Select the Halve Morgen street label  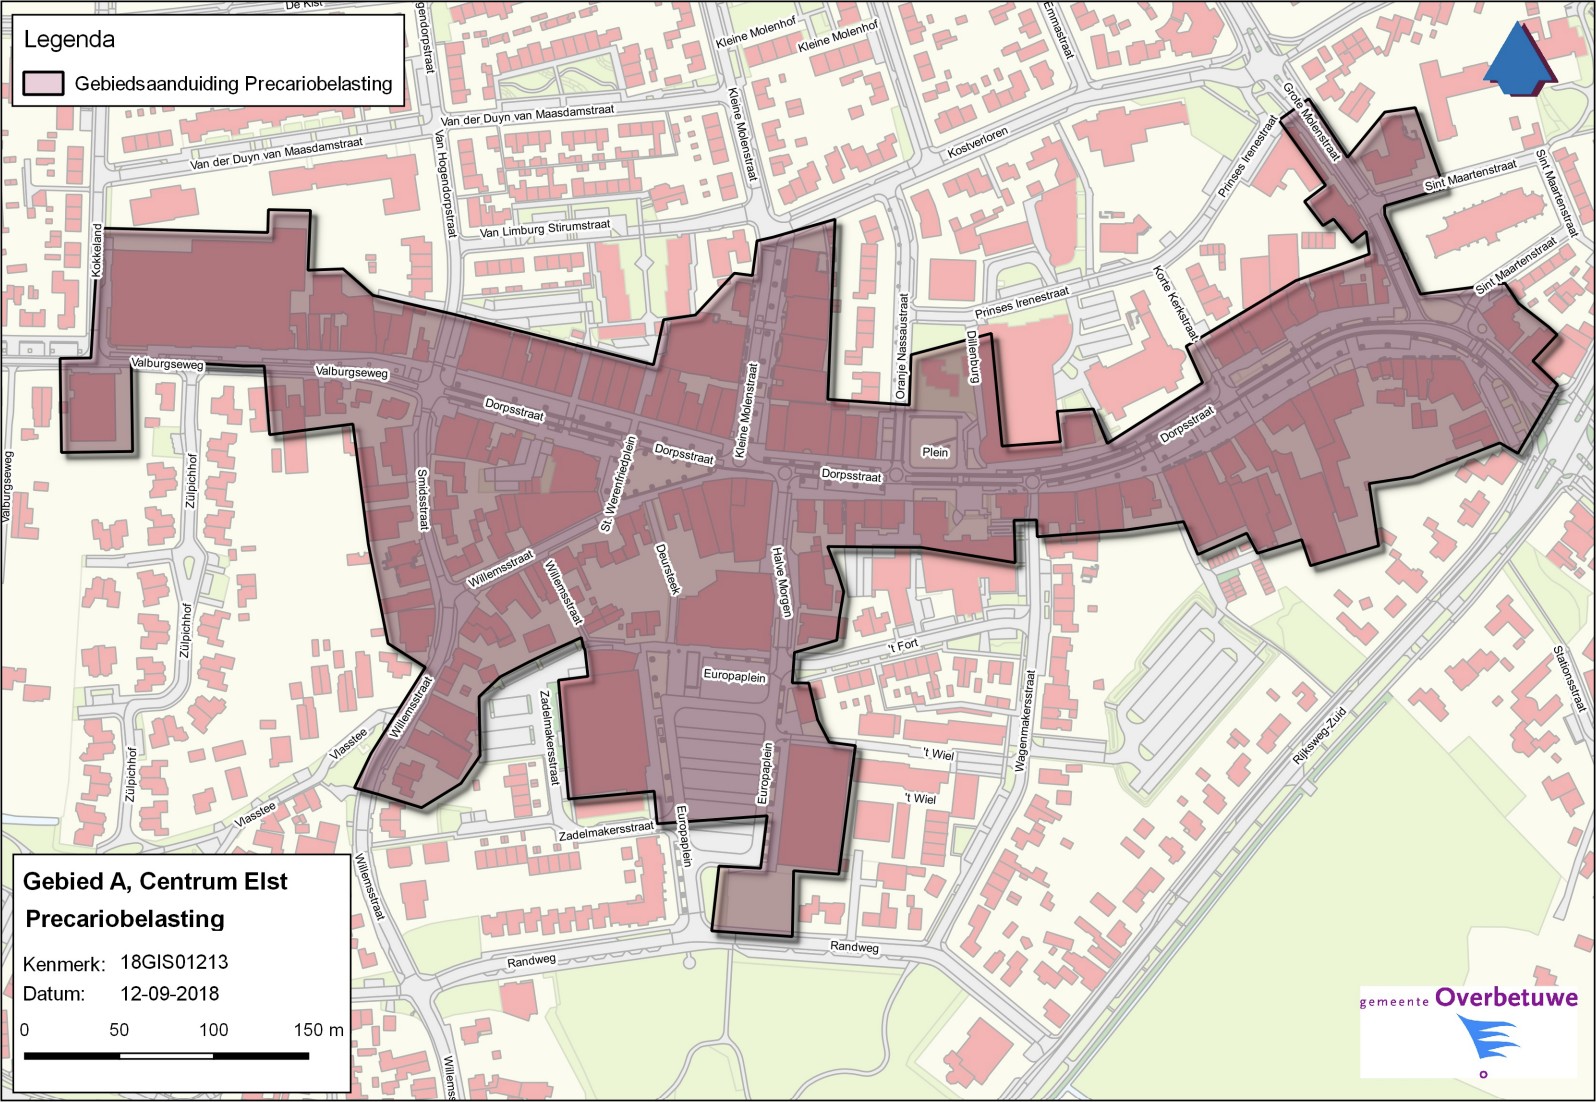tap(781, 581)
